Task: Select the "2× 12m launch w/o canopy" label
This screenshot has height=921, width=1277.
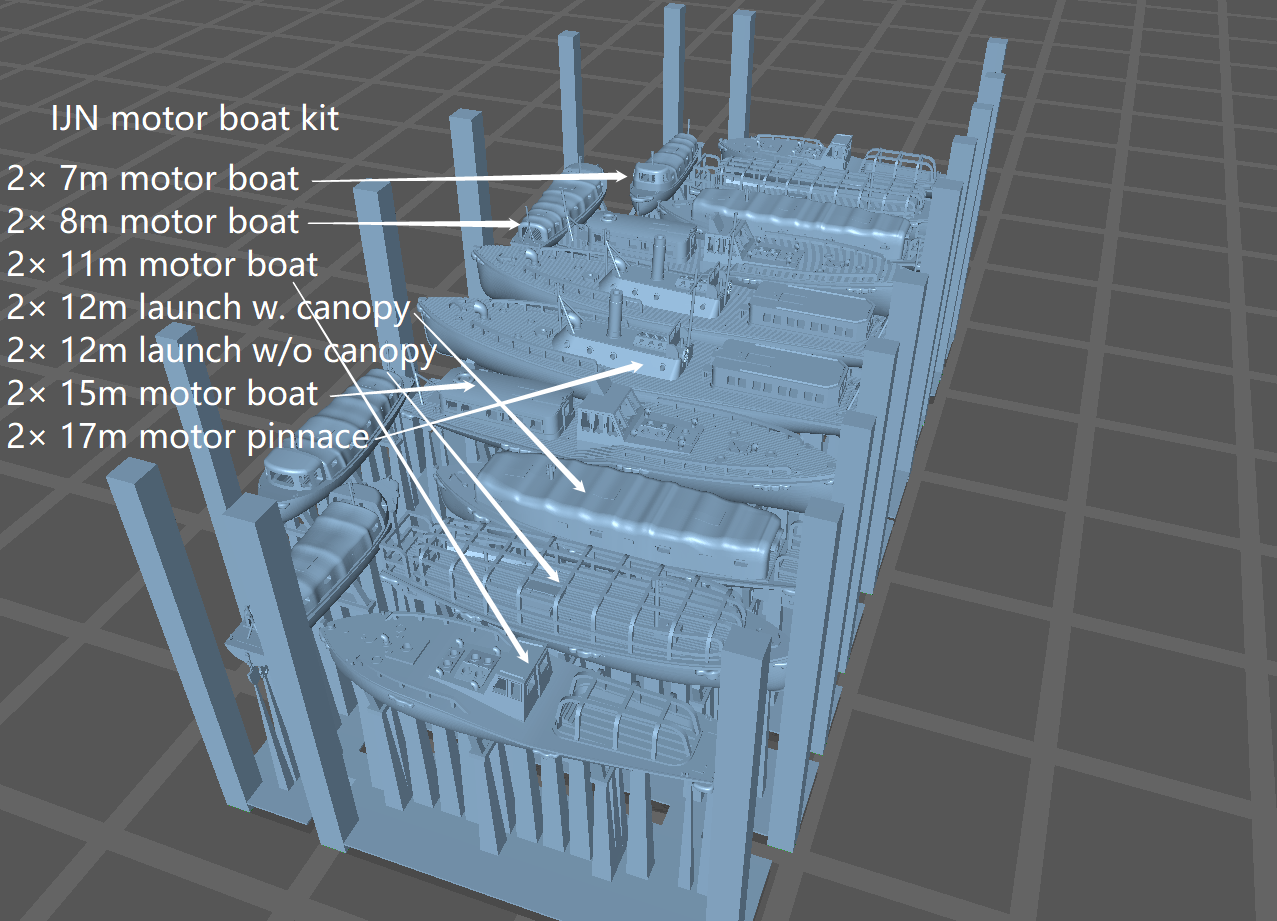Action: pyautogui.click(x=221, y=351)
